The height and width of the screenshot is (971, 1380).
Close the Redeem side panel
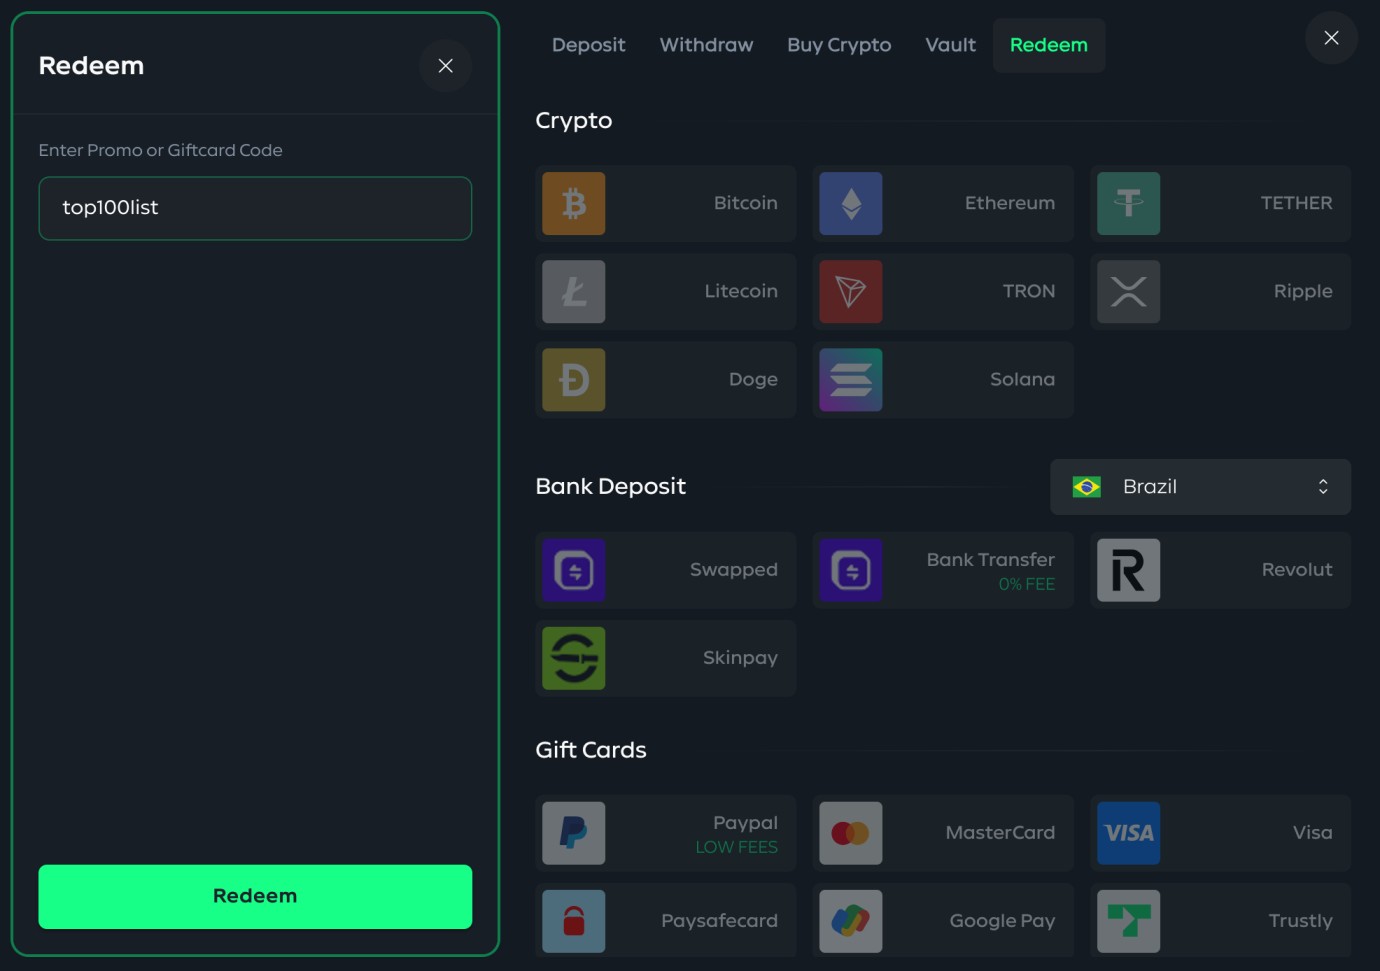[x=446, y=66]
